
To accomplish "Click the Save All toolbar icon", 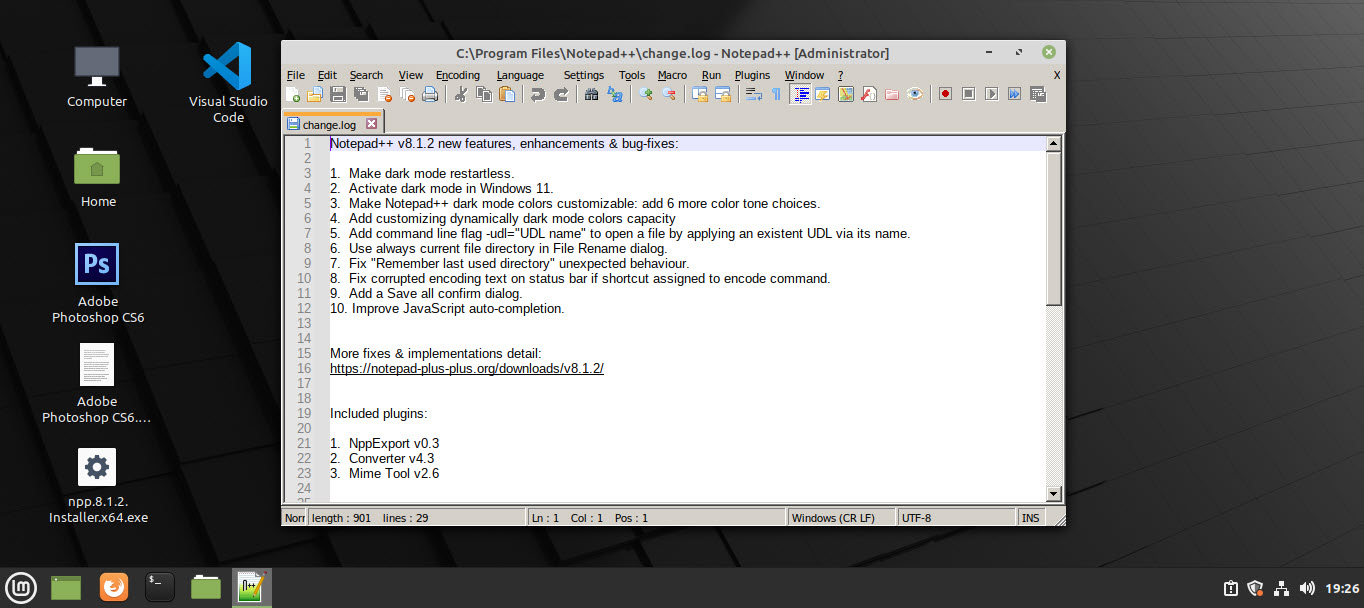I will 360,94.
